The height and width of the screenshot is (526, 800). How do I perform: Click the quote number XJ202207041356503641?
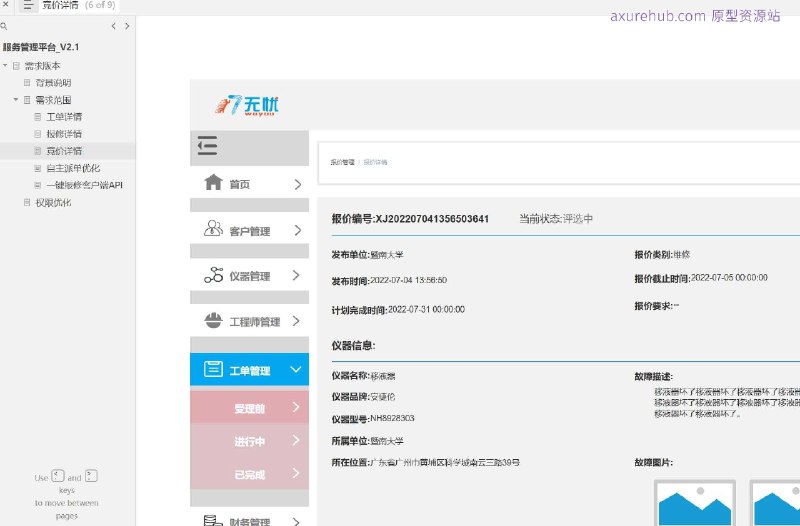(432, 219)
